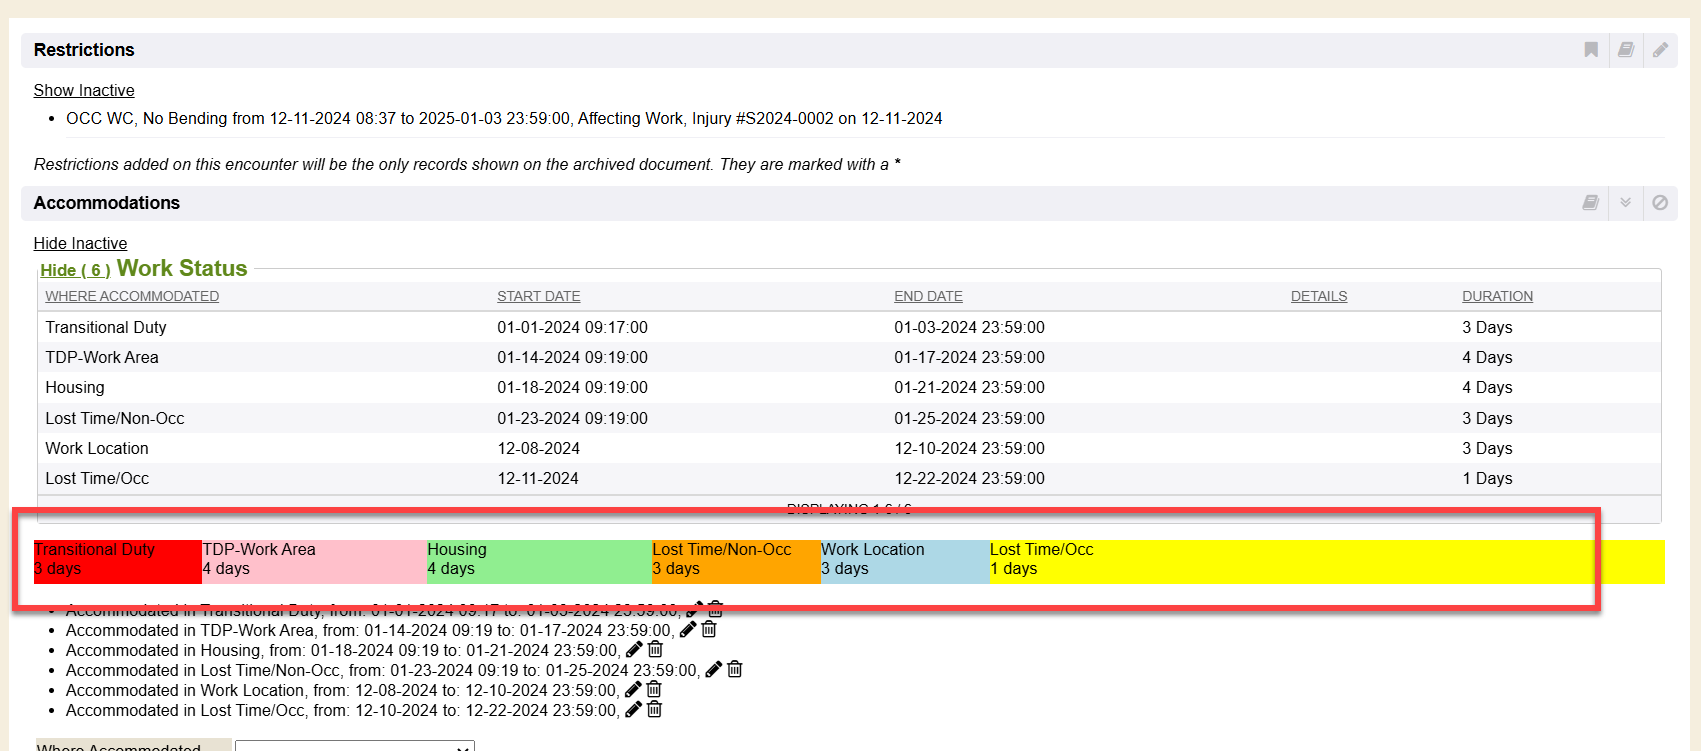Screen dimensions: 1701x751
Task: Delete the Housing accommodation entry
Action: [656, 650]
